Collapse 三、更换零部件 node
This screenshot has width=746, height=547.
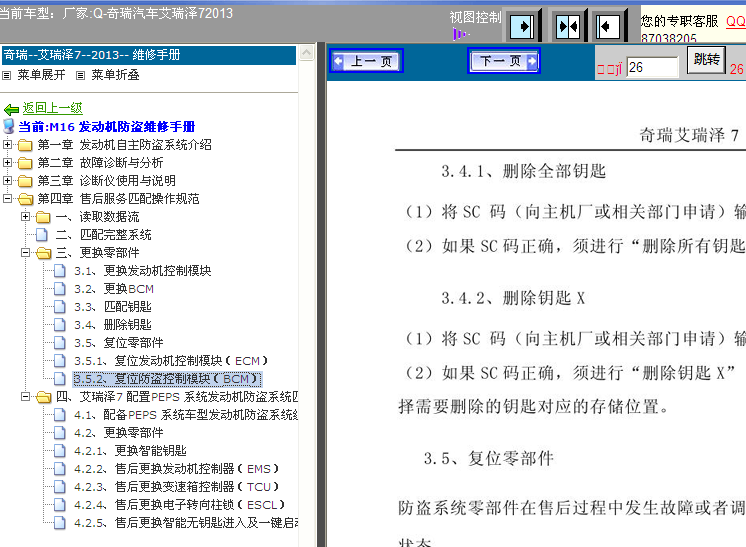(25, 253)
